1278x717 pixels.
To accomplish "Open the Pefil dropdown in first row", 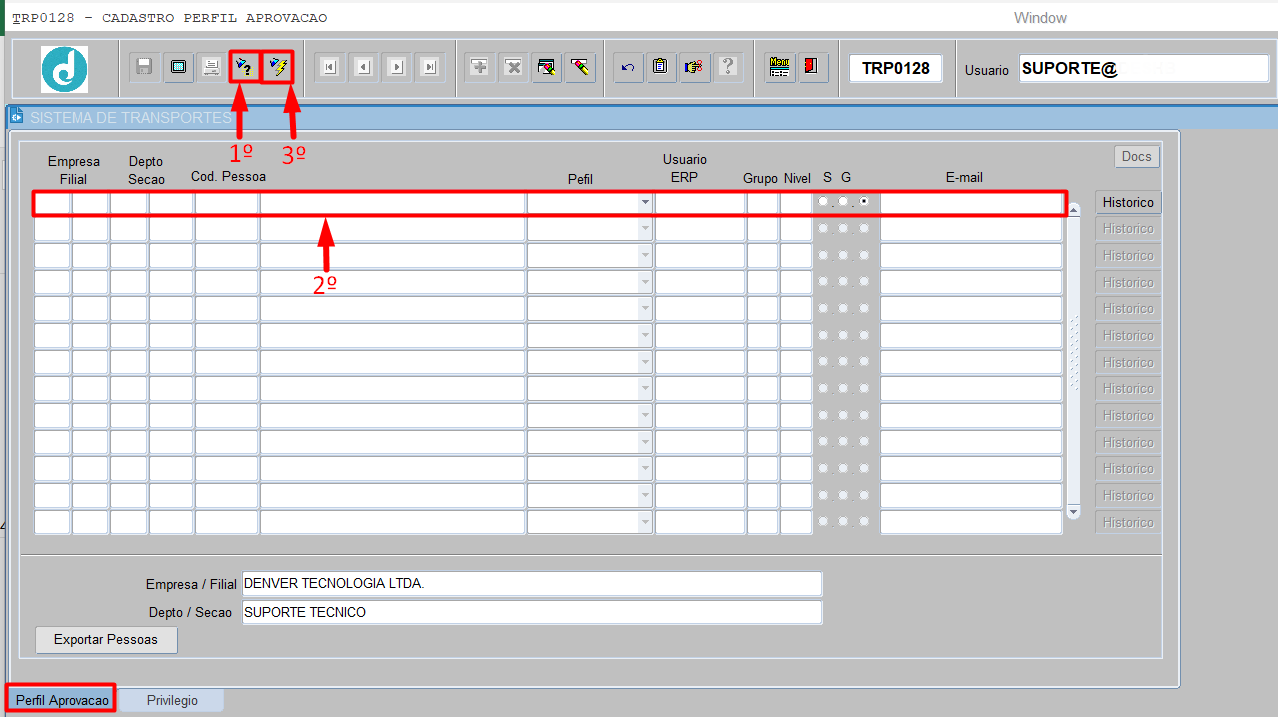I will [645, 203].
